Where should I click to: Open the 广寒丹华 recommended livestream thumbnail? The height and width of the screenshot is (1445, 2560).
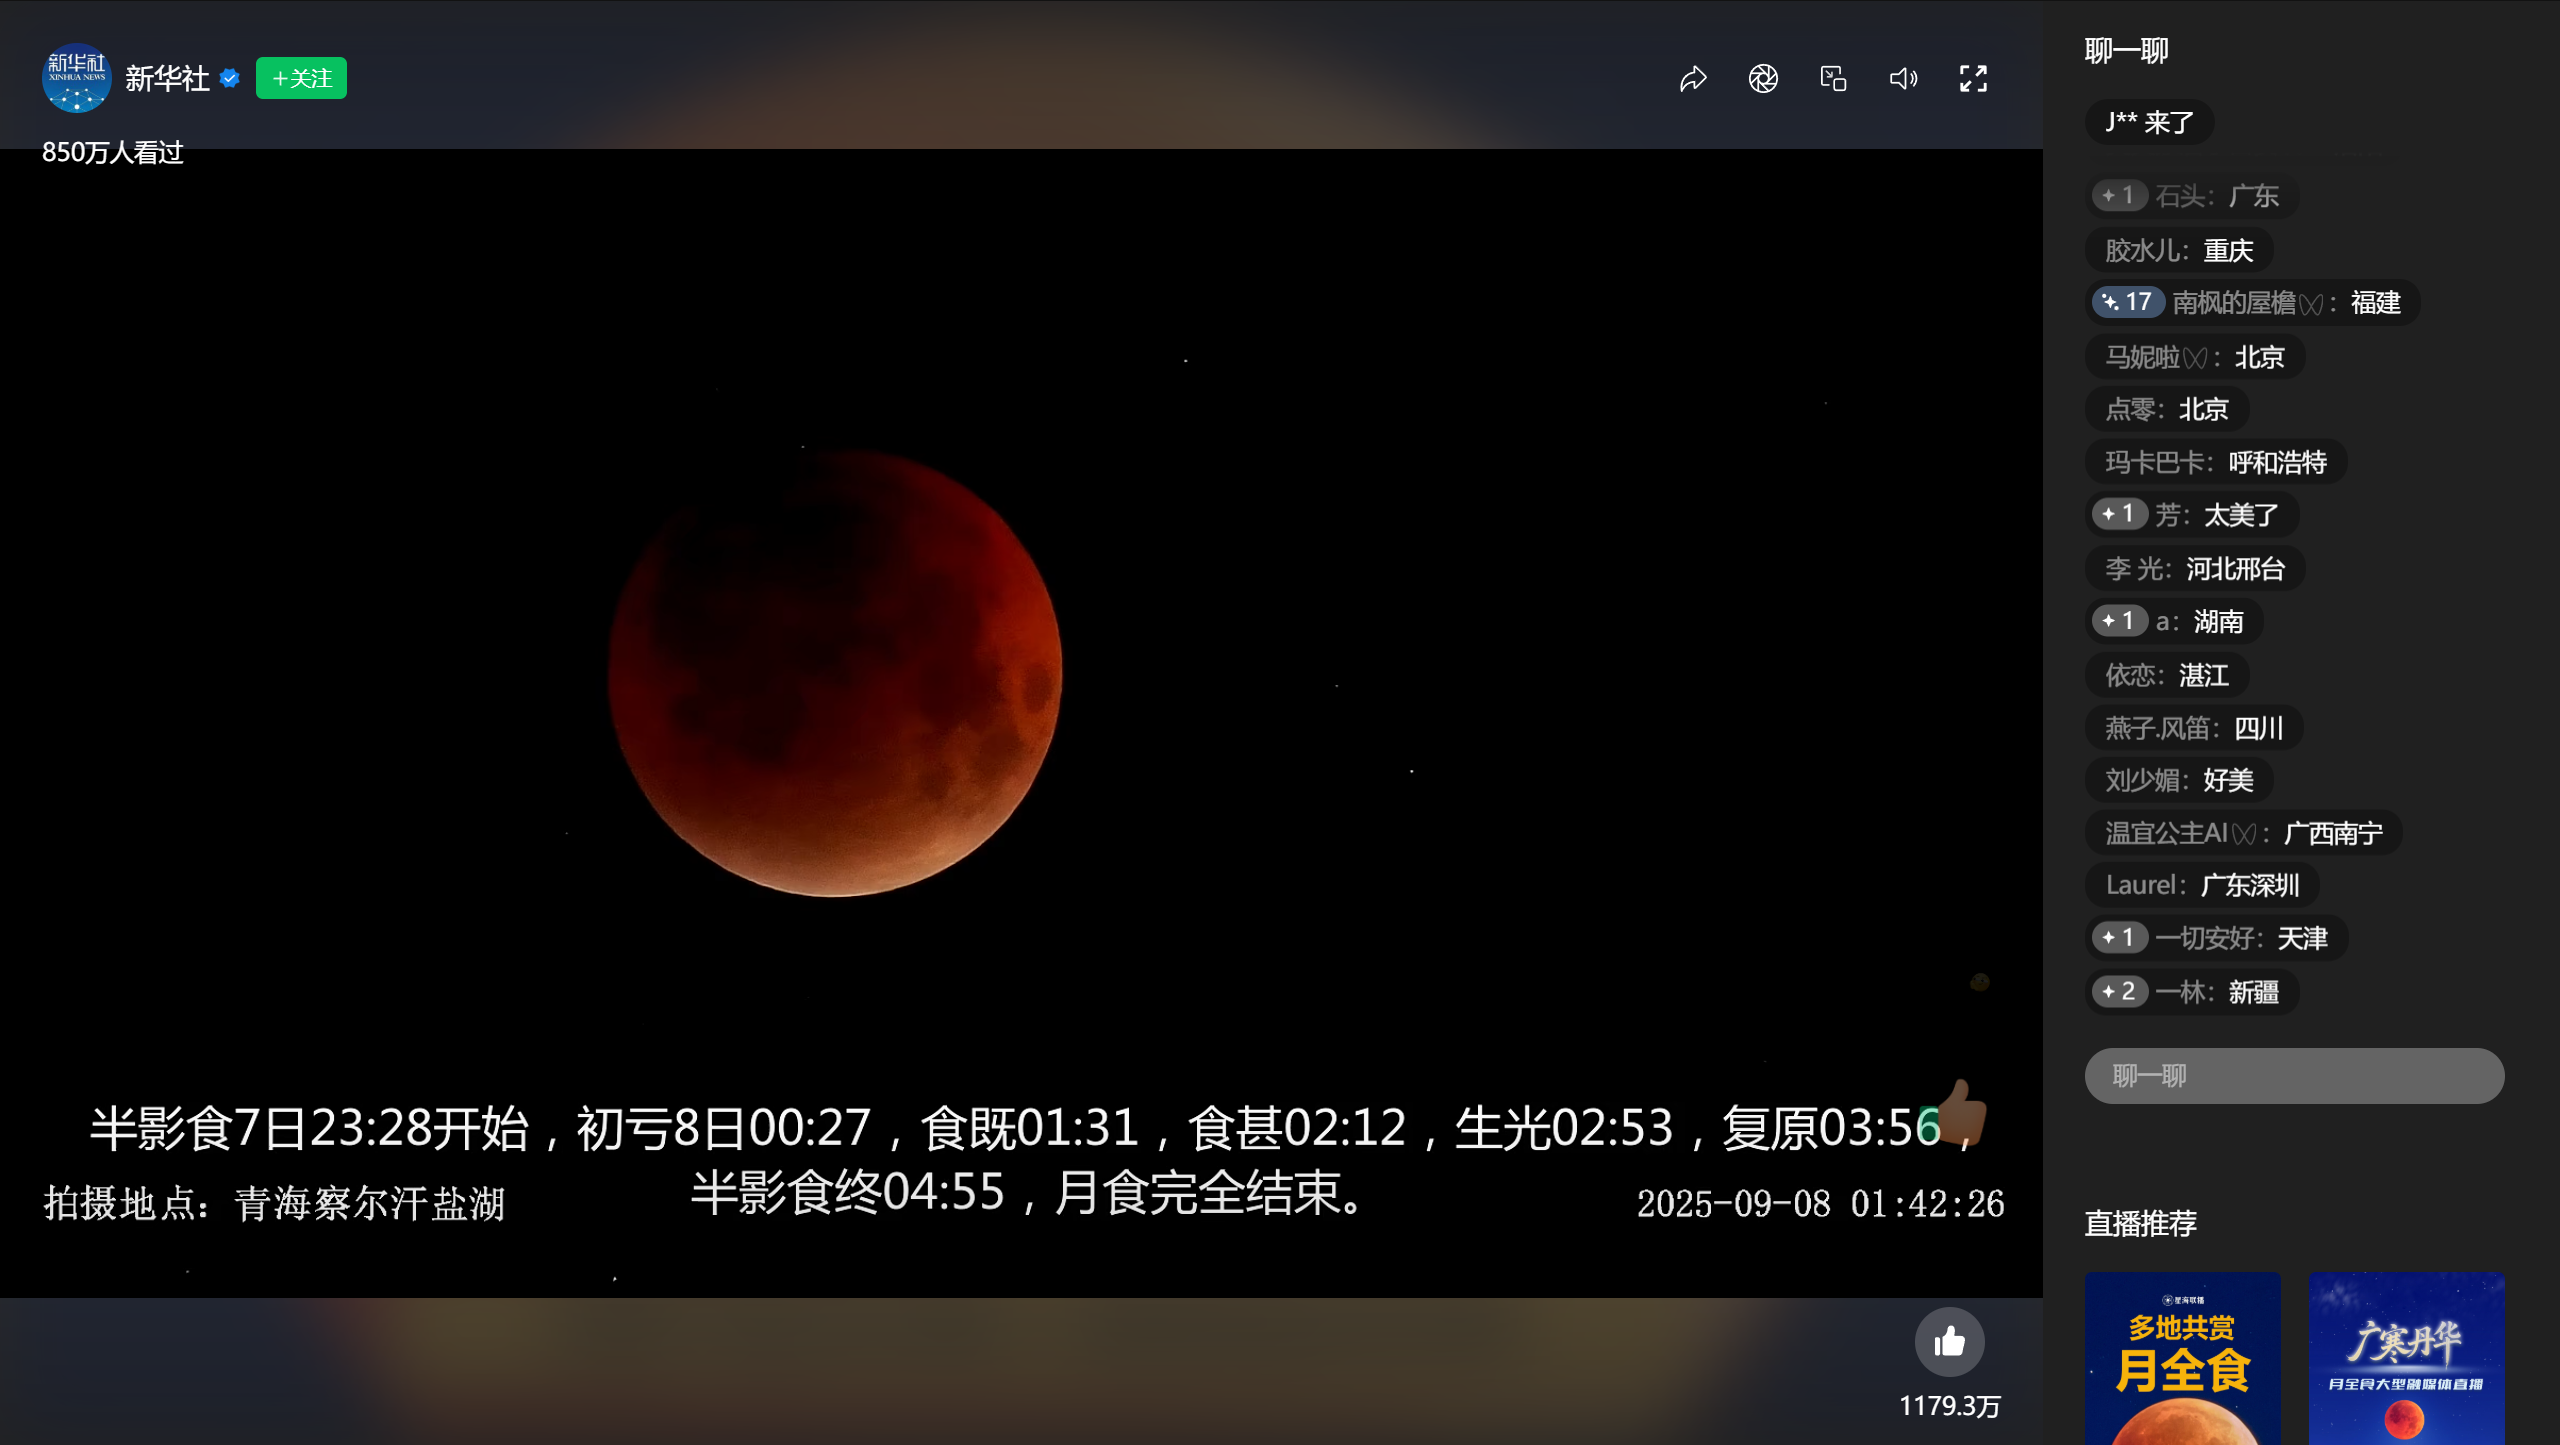pos(2406,1358)
